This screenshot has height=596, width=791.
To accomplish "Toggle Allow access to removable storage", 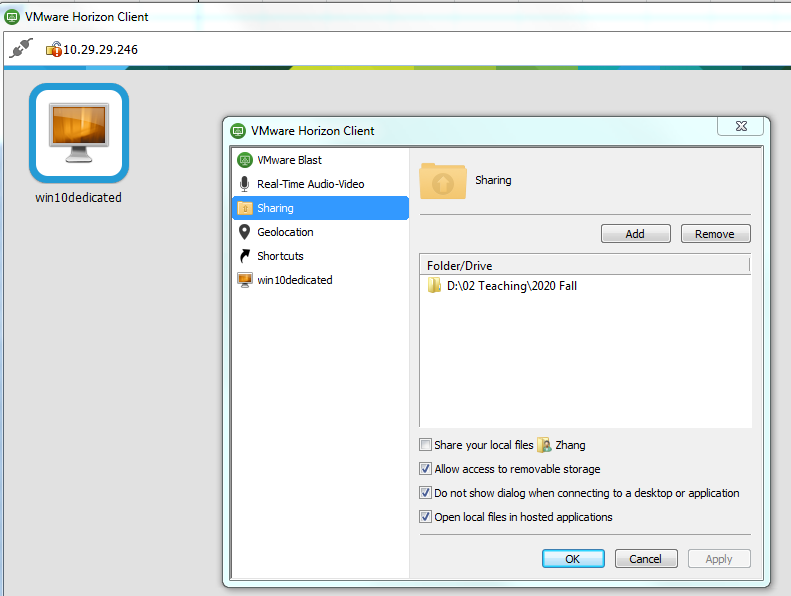I will [425, 469].
